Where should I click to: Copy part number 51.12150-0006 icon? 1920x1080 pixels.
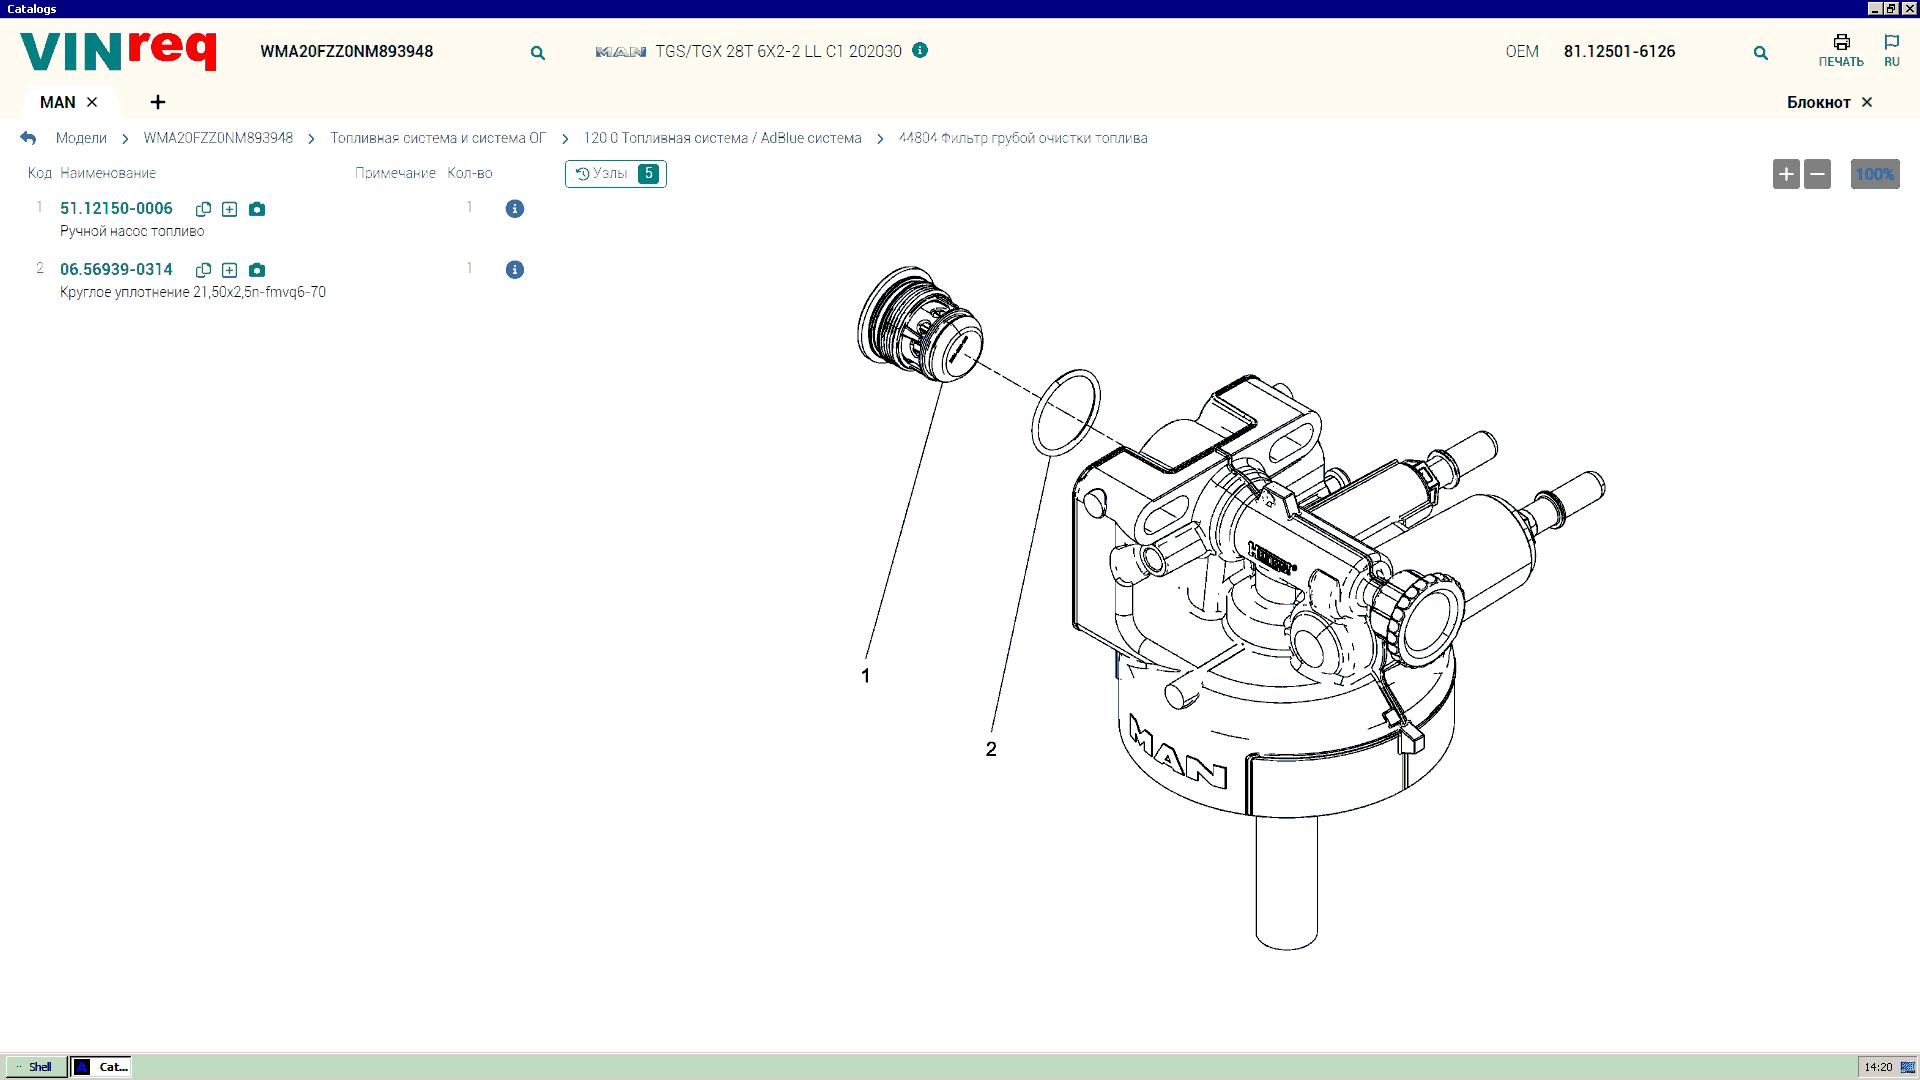pos(203,209)
